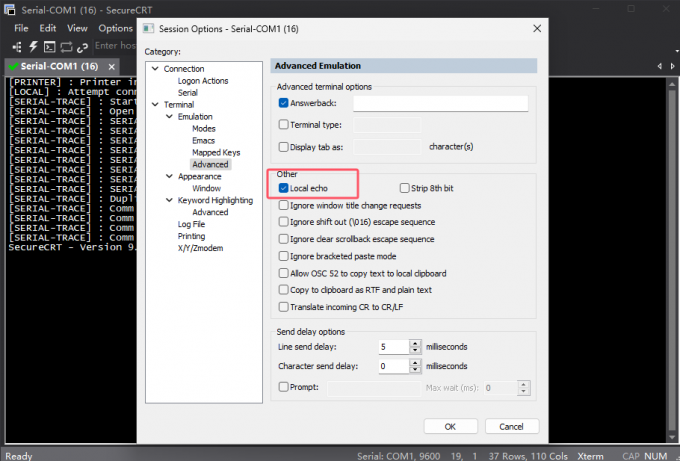
Task: Collapse the Connection tree node
Action: 155,69
